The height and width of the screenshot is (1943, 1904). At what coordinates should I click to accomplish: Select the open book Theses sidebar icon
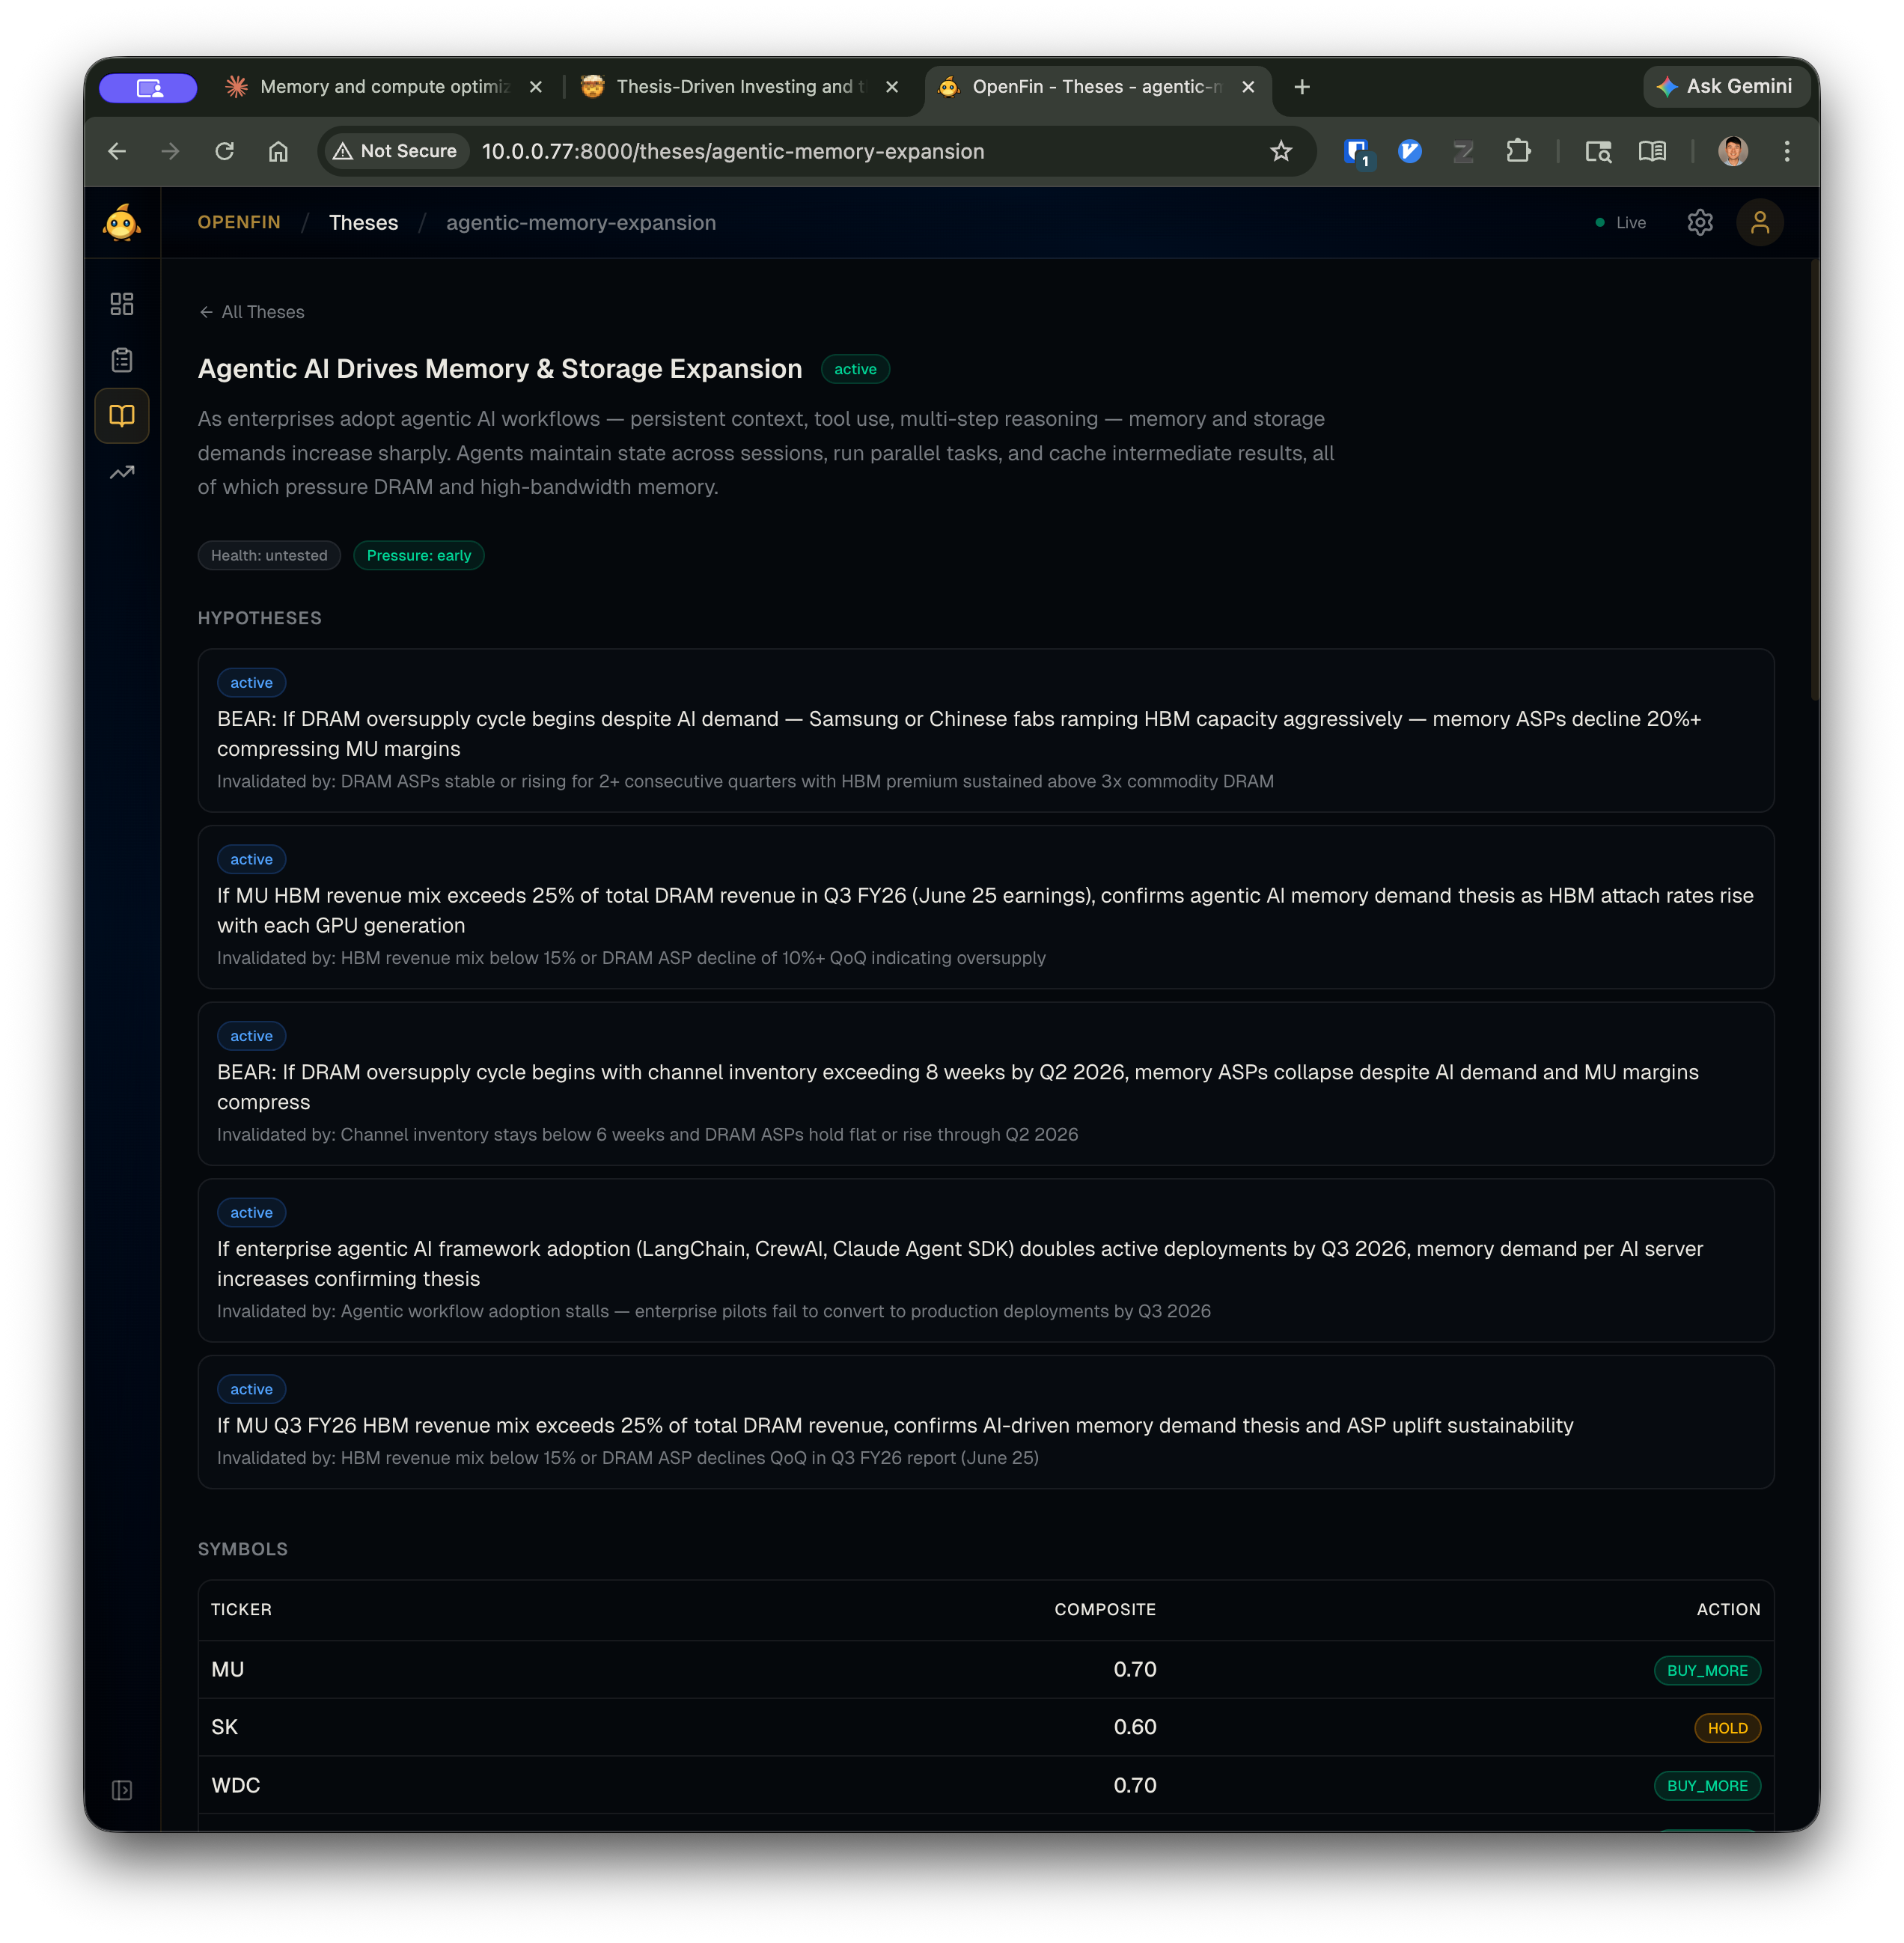(x=122, y=416)
